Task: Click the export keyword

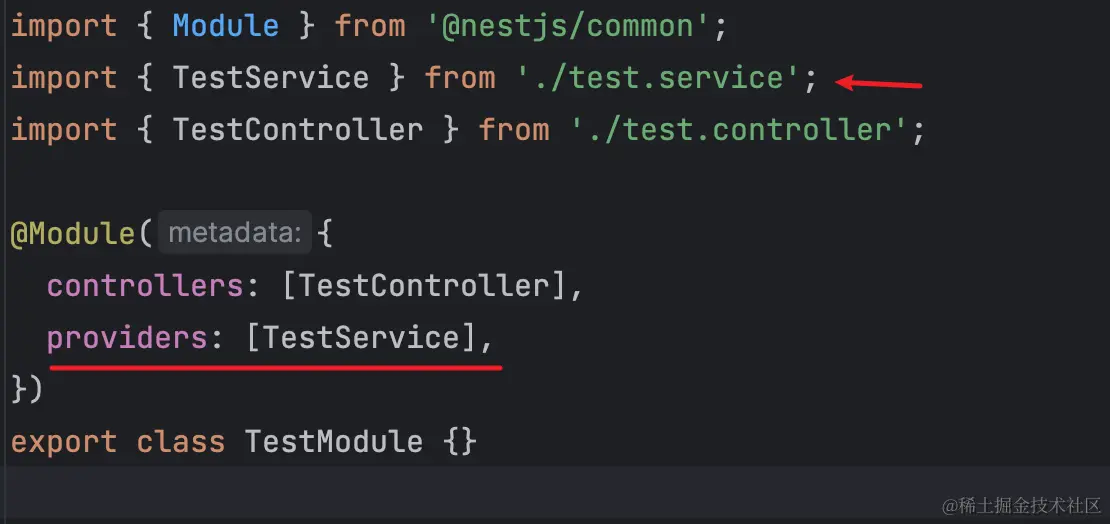Action: [x=64, y=443]
